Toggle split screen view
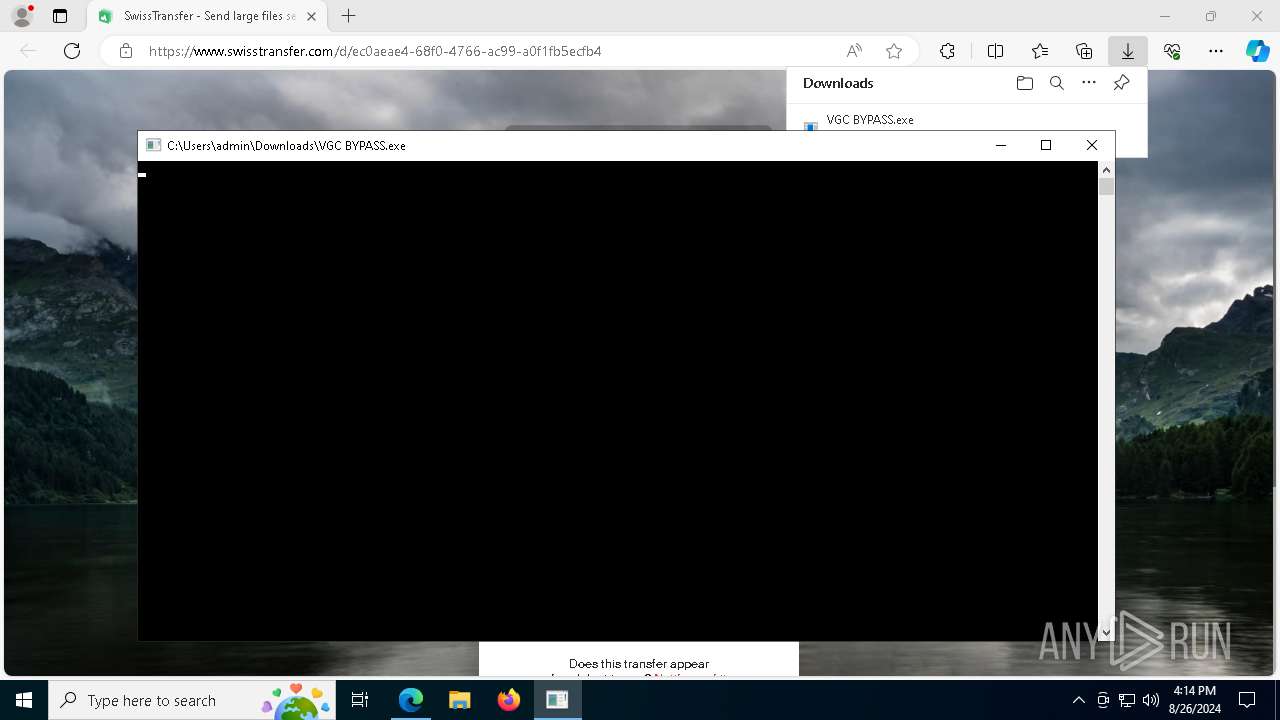Image resolution: width=1280 pixels, height=720 pixels. click(995, 51)
